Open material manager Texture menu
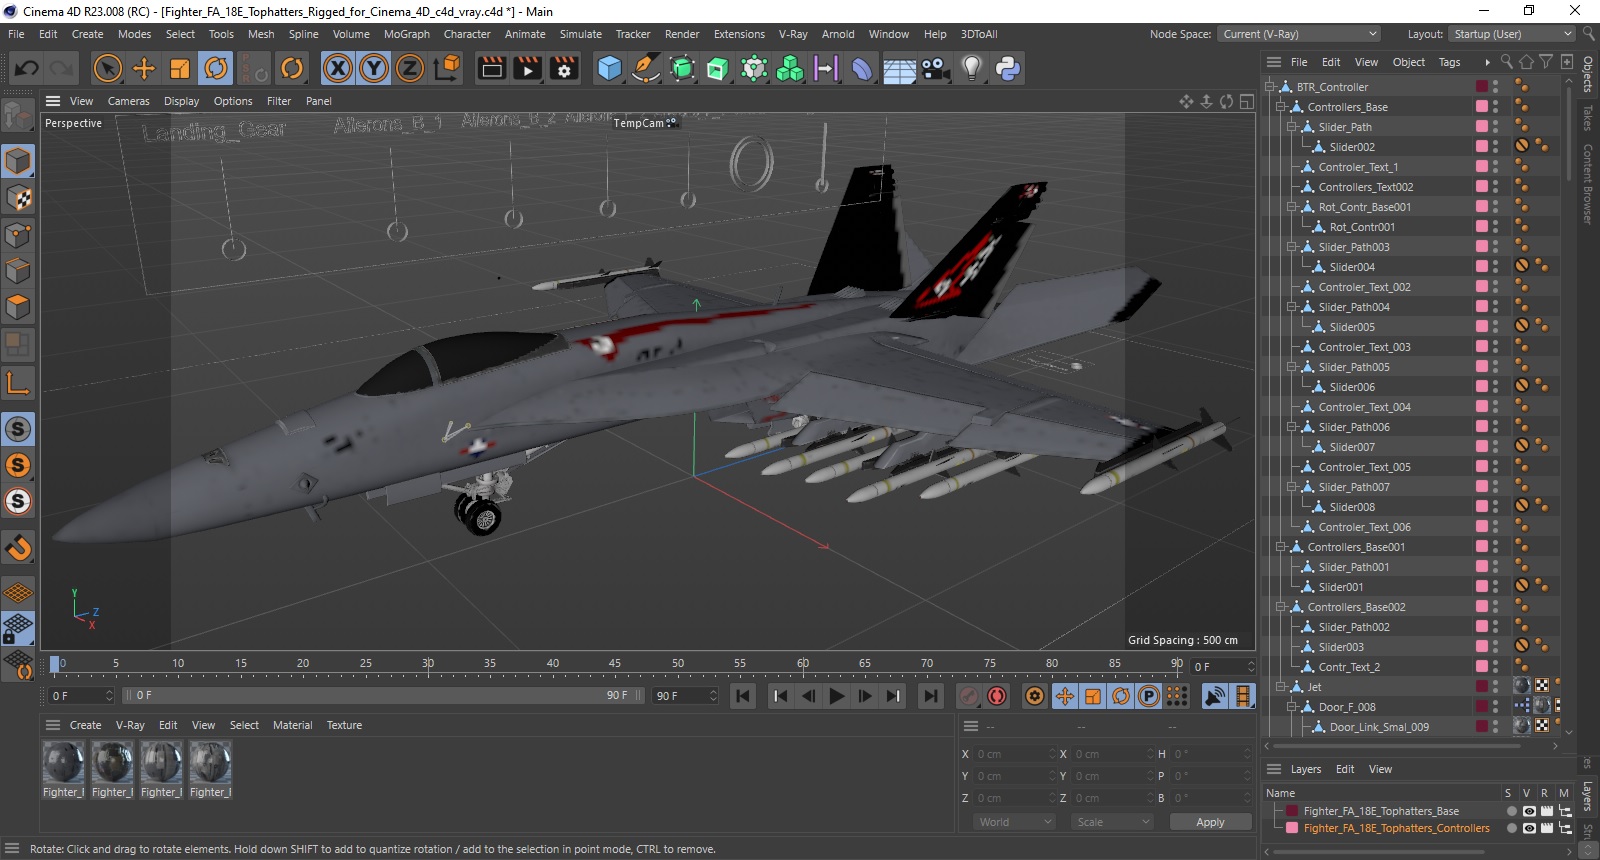Viewport: 1600px width, 860px height. [x=344, y=725]
